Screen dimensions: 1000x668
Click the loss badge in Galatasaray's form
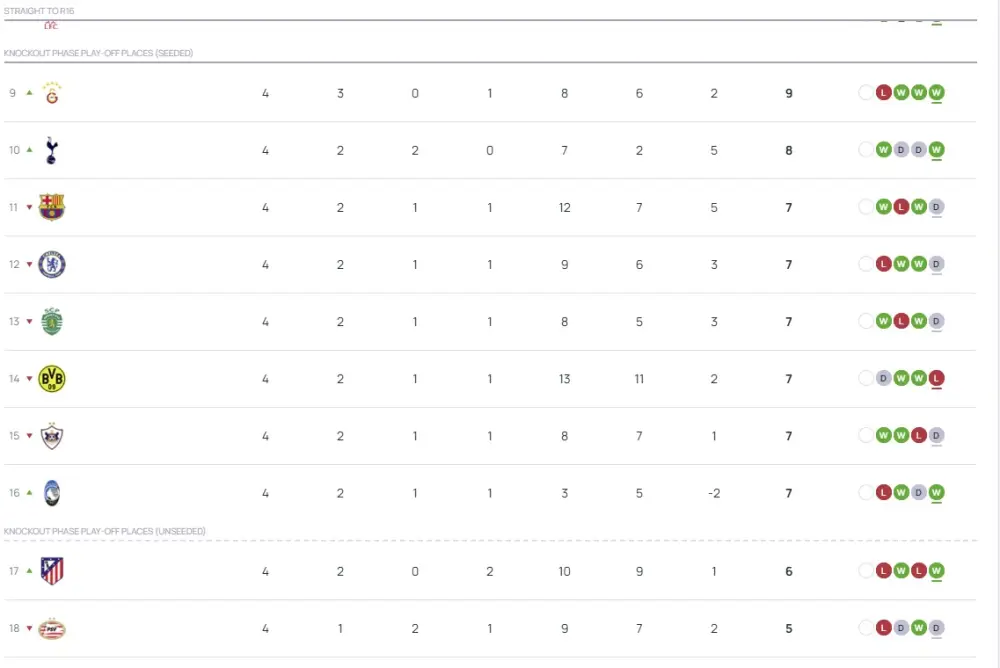(x=883, y=93)
